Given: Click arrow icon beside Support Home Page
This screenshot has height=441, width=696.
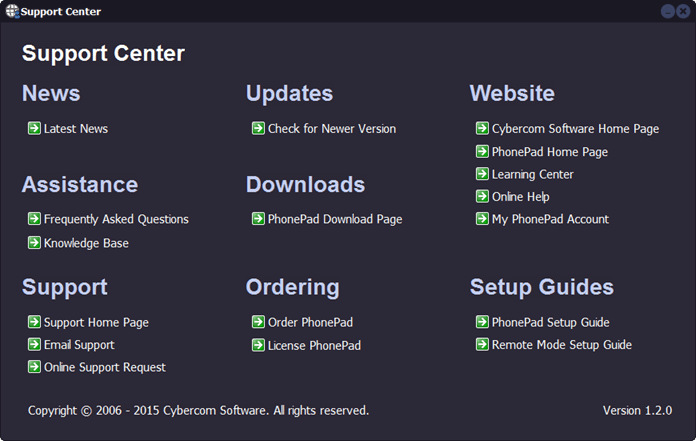Looking at the screenshot, I should coord(34,322).
